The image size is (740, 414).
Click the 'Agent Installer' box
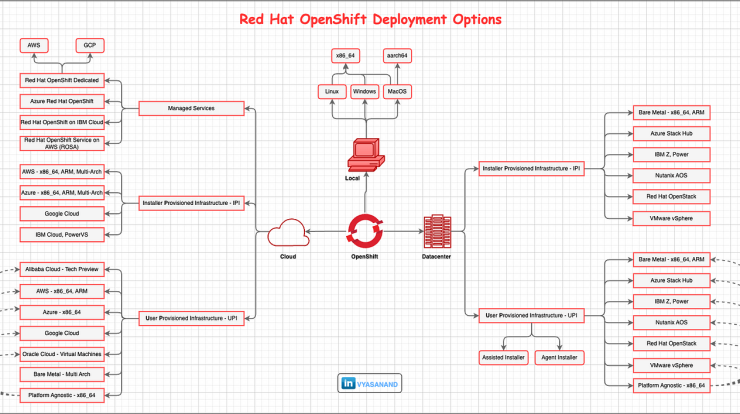[x=559, y=358]
